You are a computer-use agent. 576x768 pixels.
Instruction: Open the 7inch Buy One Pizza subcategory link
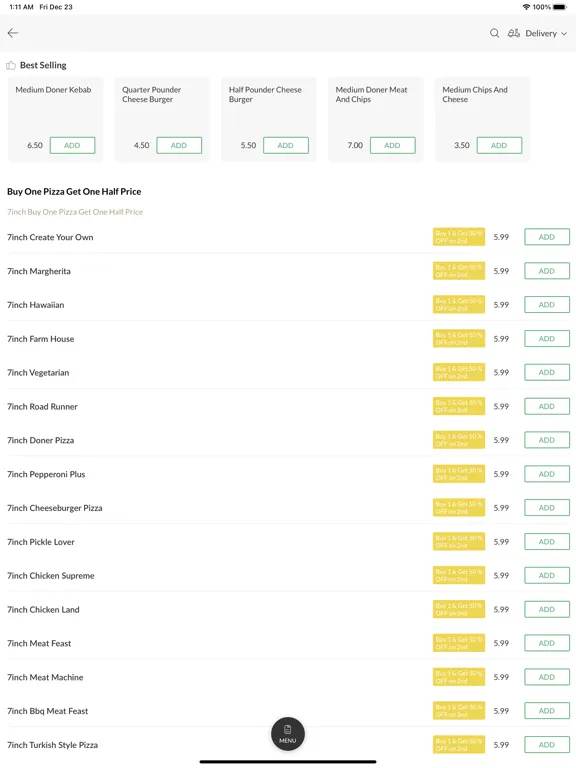point(75,212)
